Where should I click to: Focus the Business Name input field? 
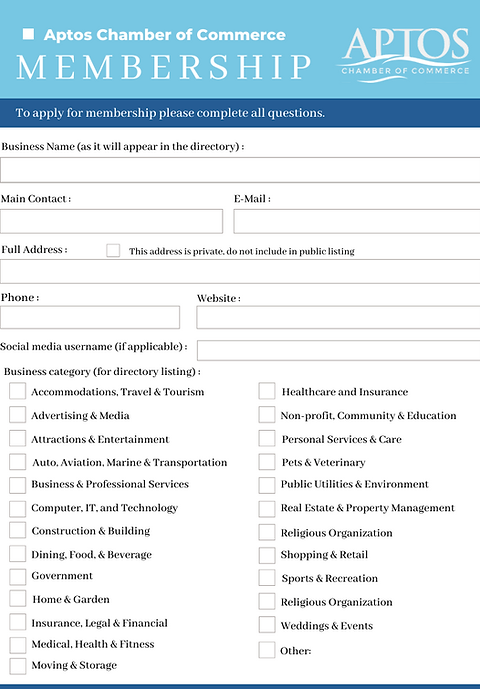(240, 170)
